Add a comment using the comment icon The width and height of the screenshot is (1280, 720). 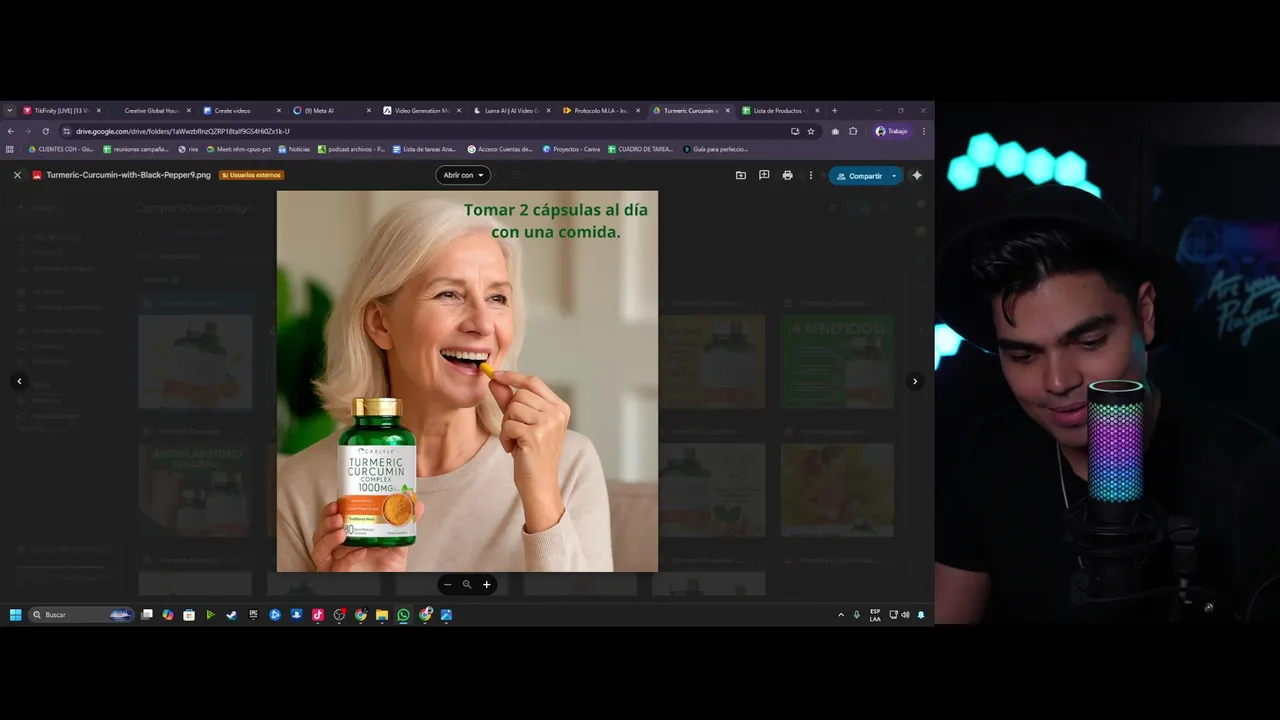click(764, 175)
